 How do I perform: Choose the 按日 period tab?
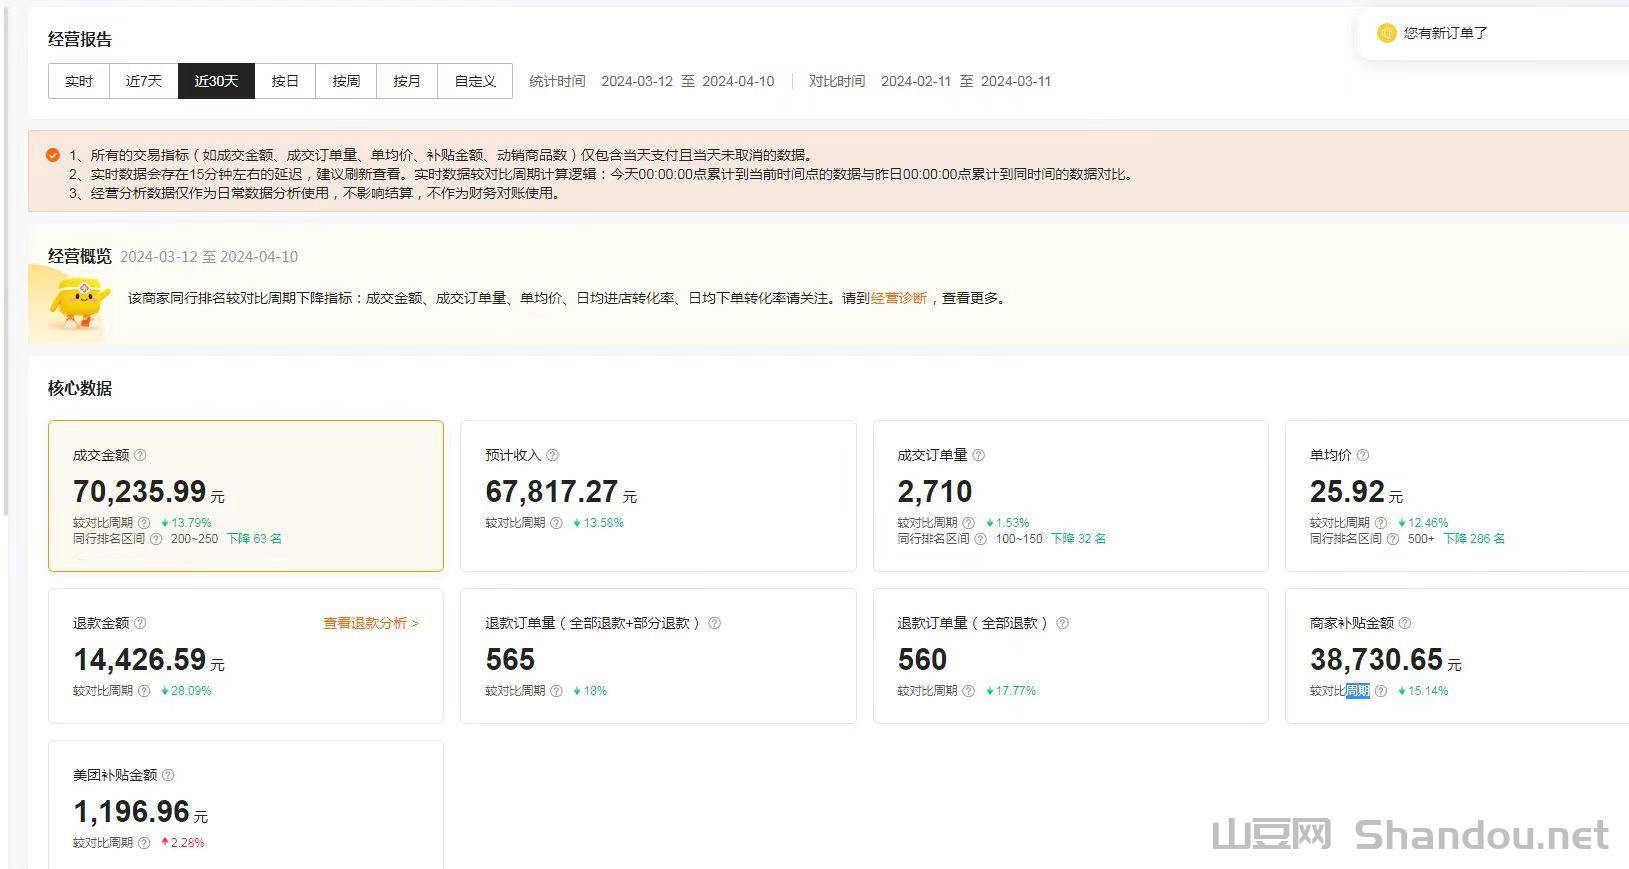coord(285,81)
